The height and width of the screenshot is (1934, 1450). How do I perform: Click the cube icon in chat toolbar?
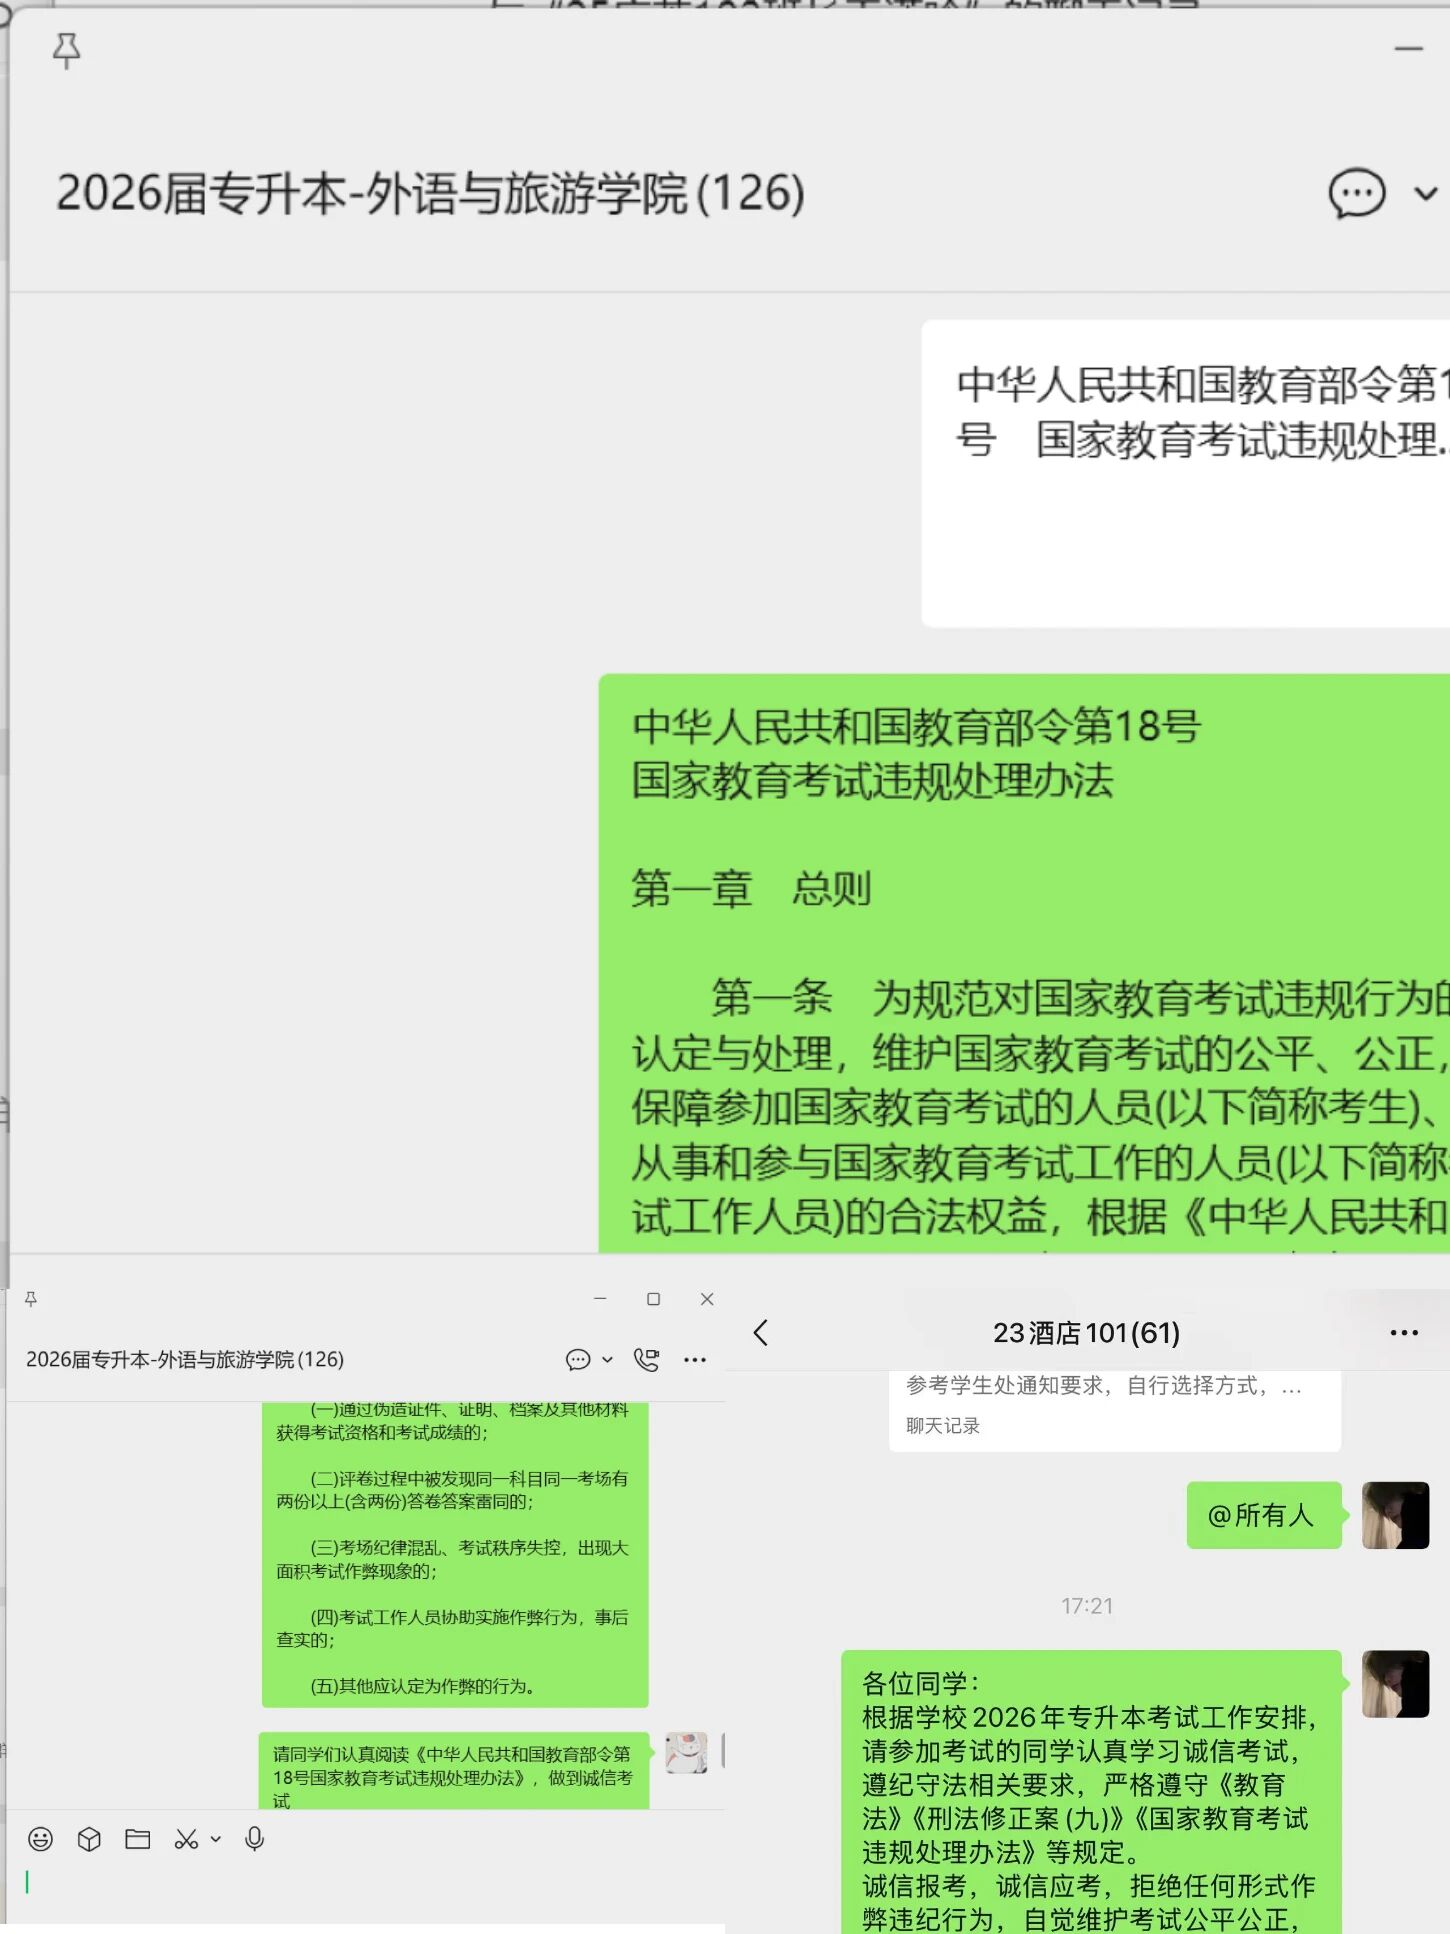pos(89,1839)
